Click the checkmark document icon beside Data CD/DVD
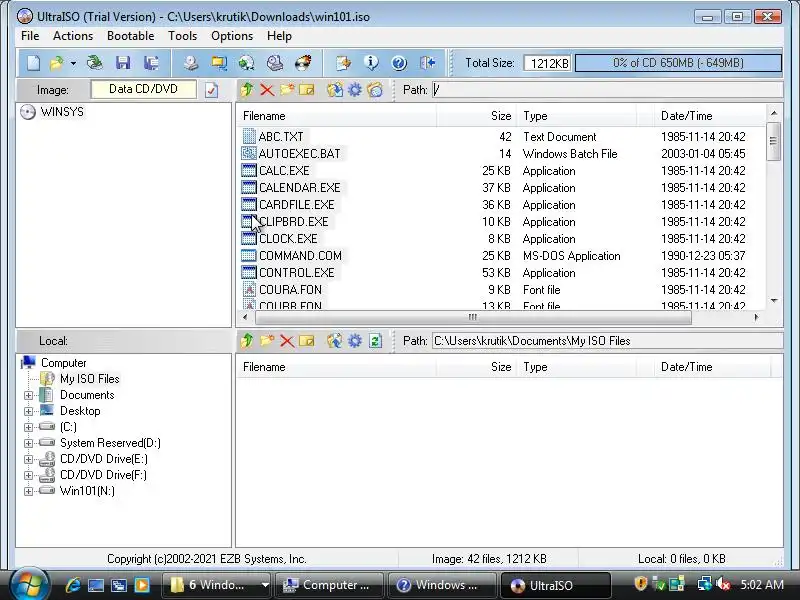The width and height of the screenshot is (800, 600). [211, 90]
